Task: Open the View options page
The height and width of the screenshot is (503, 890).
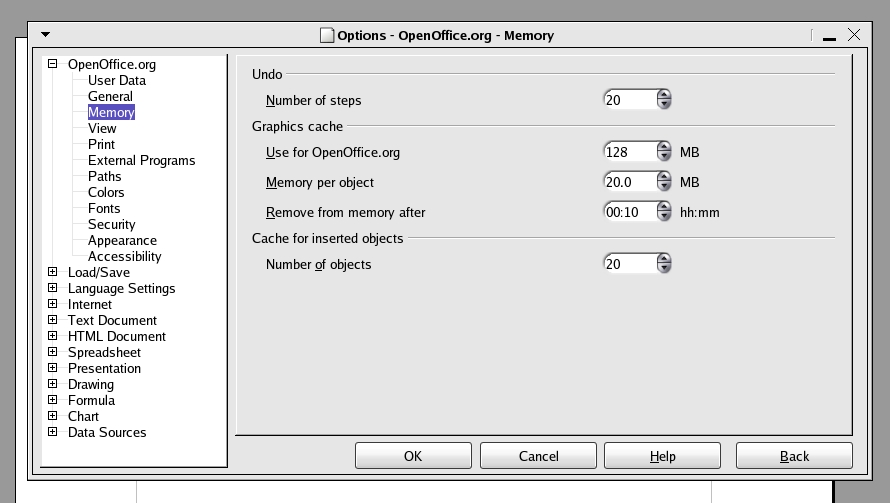Action: 102,128
